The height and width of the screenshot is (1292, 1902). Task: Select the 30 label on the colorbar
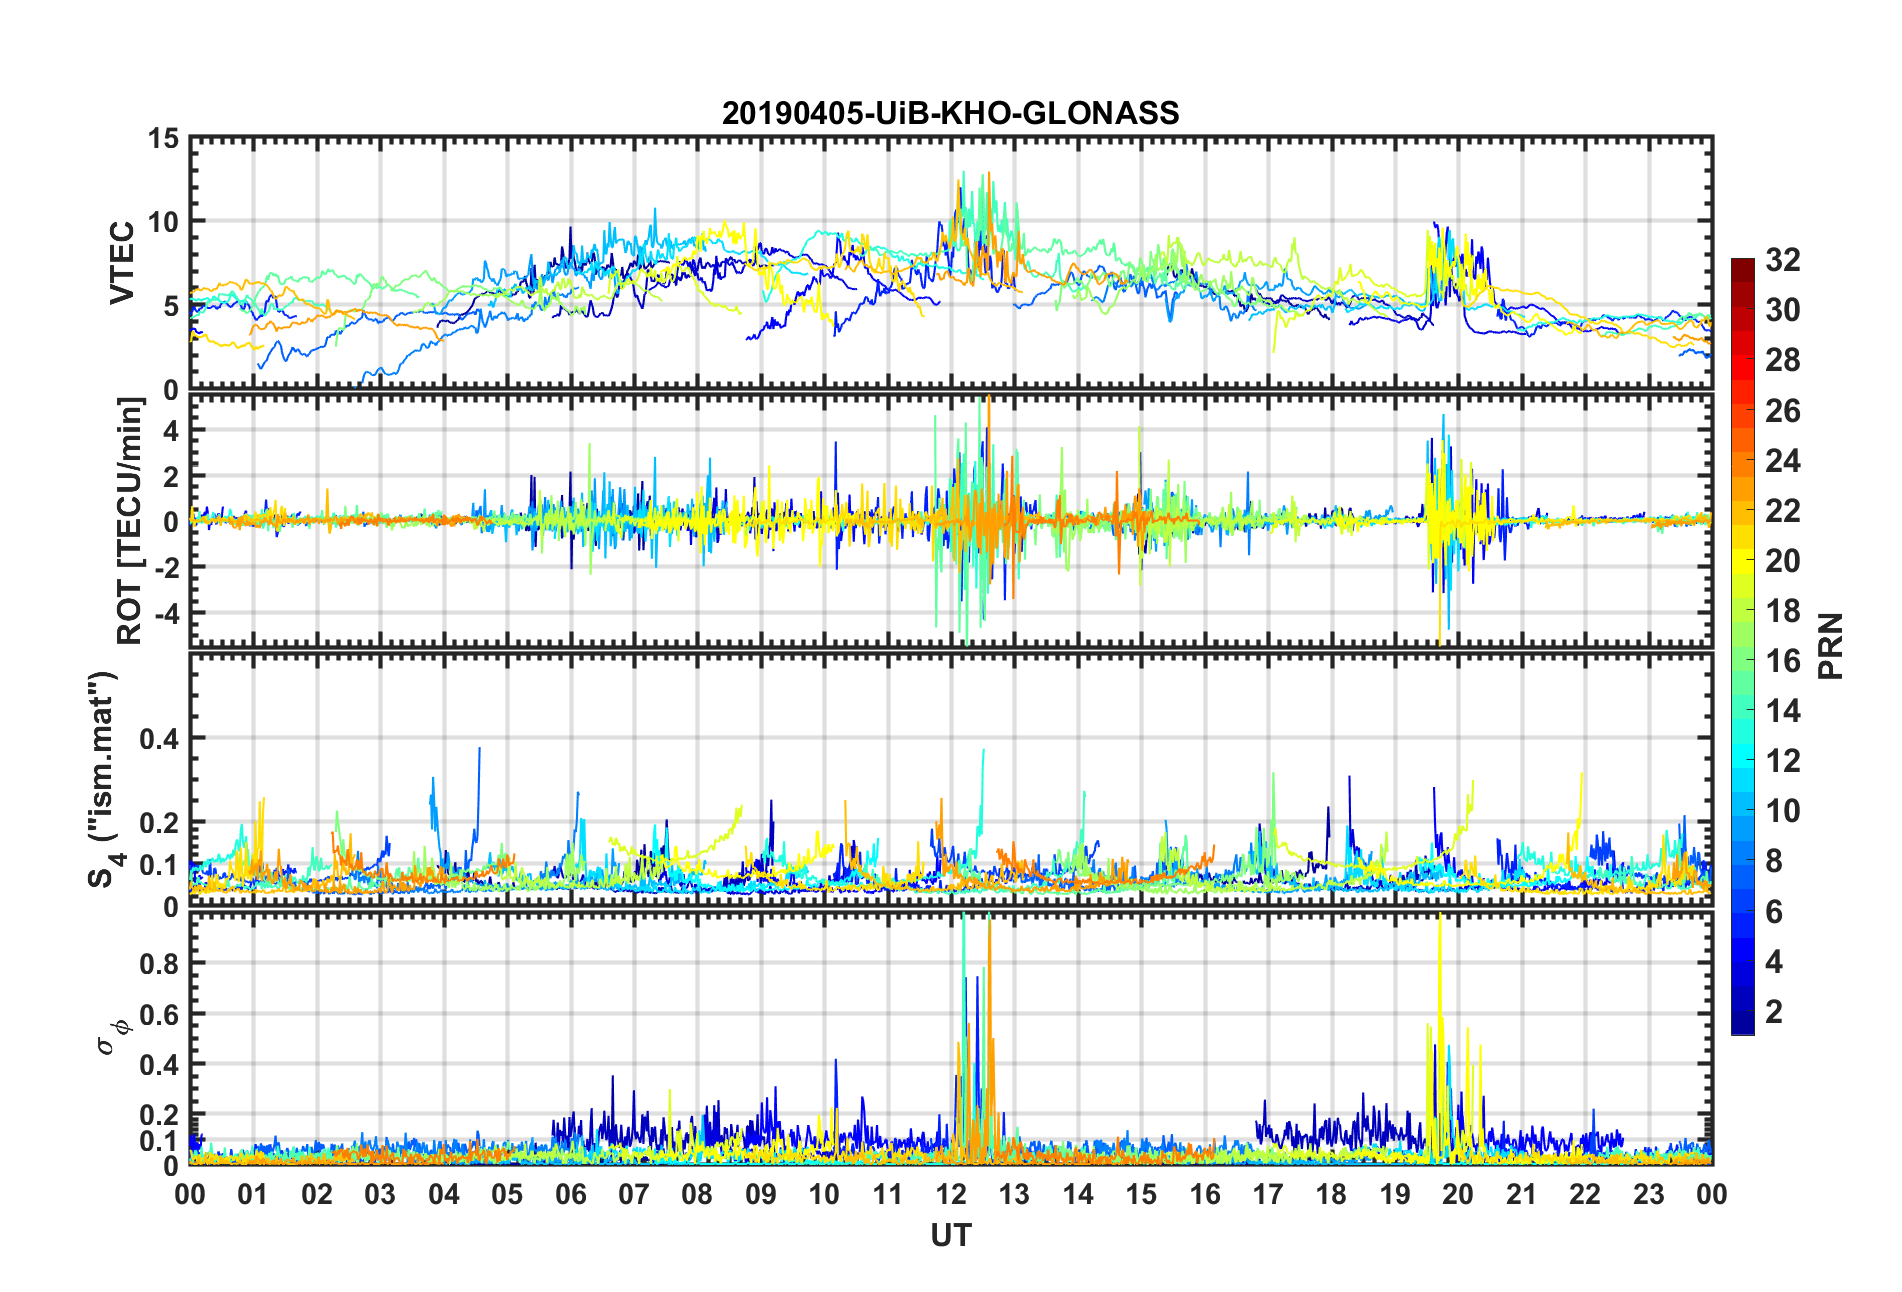1782,310
